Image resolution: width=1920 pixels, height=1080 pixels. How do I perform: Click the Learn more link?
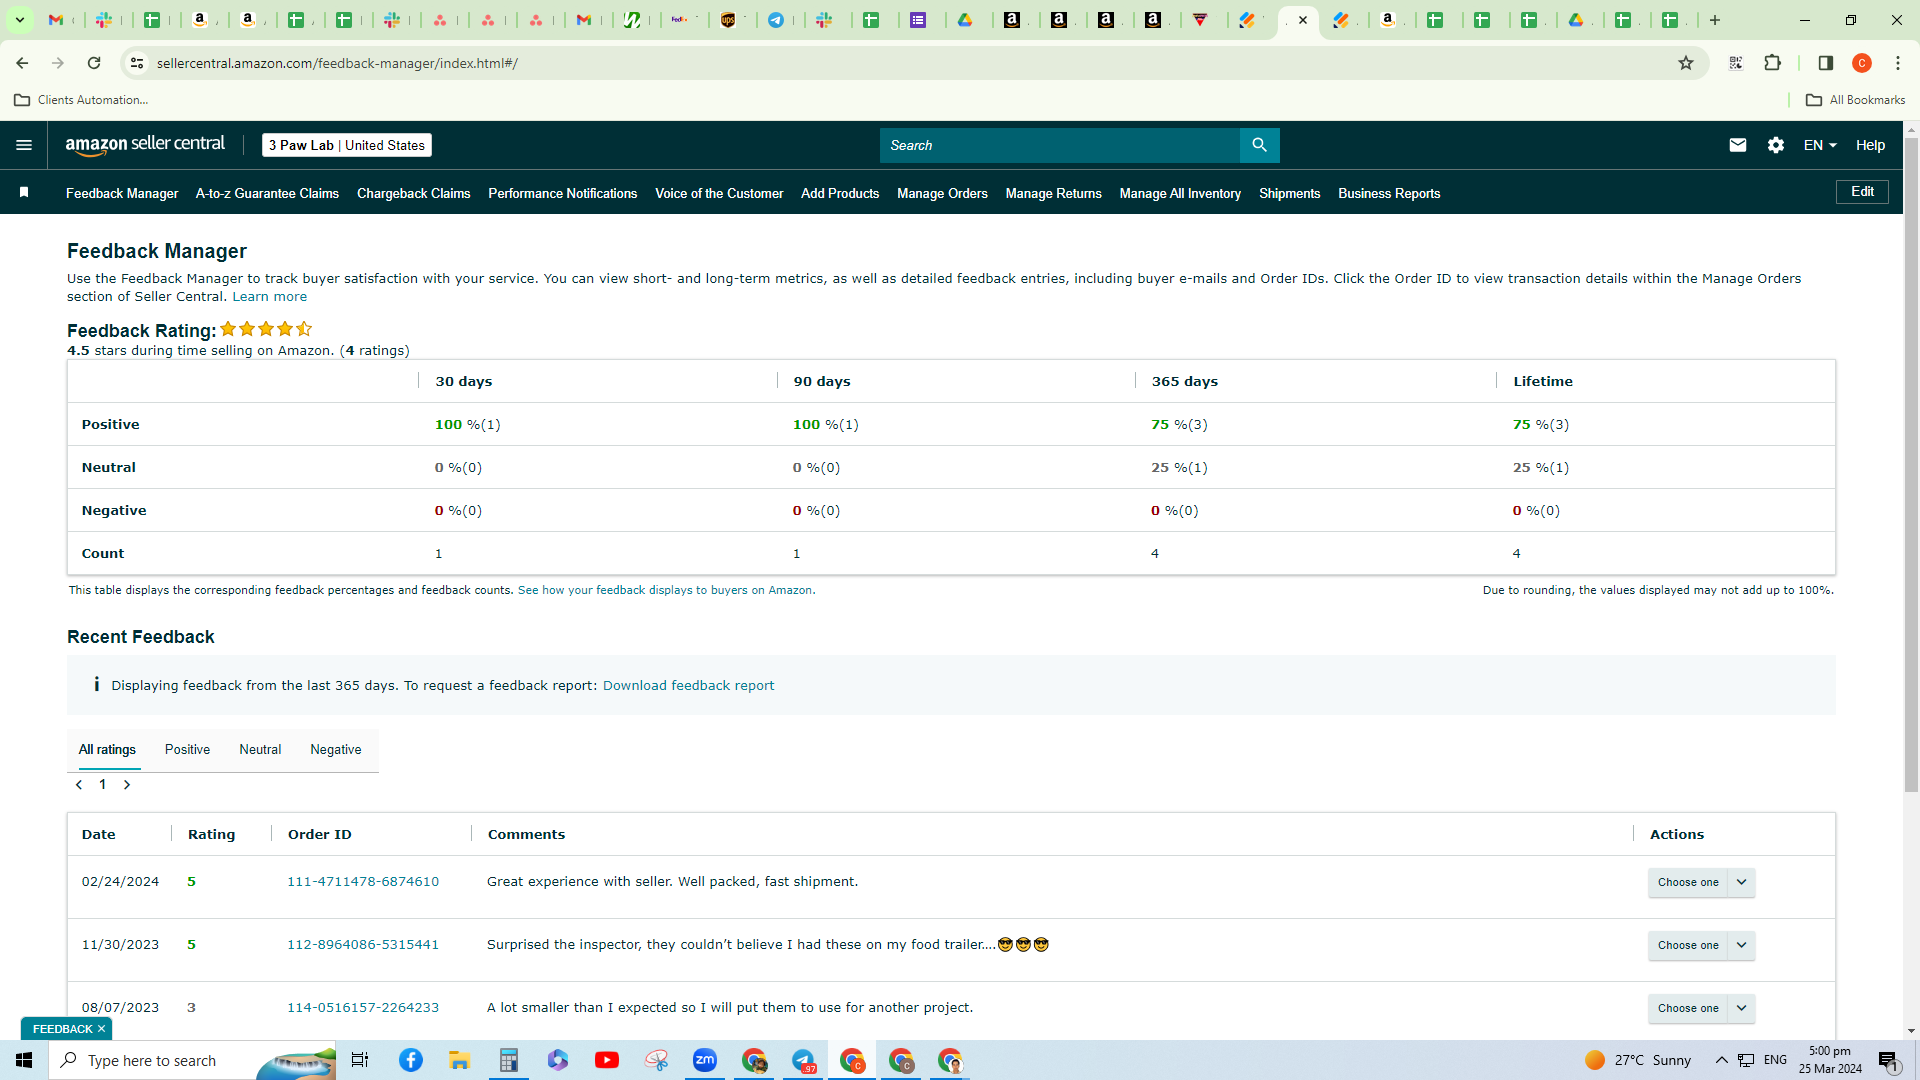270,297
